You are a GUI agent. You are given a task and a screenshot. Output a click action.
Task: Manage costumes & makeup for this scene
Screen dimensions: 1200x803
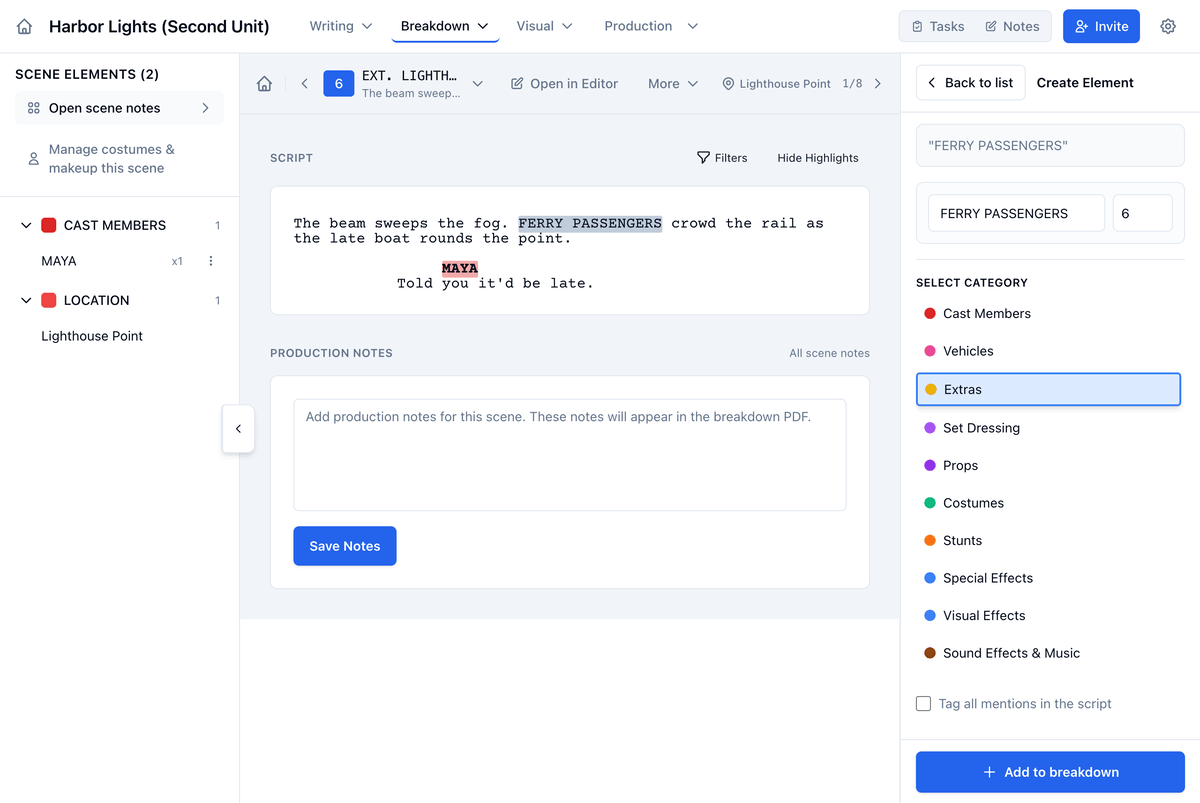[x=119, y=159]
